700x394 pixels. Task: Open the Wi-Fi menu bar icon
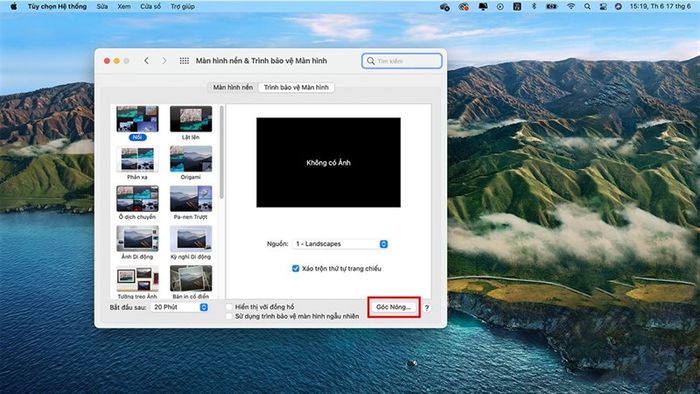571,7
